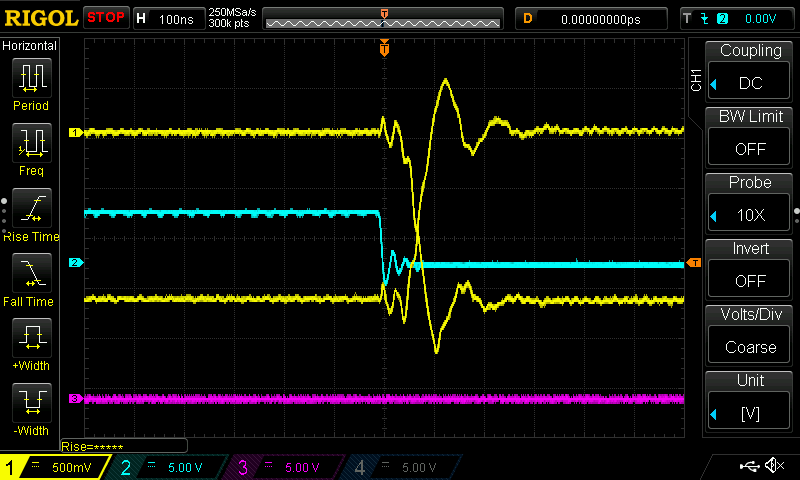This screenshot has width=800, height=480.
Task: Click the trigger source channel 2 badge
Action: click(722, 19)
